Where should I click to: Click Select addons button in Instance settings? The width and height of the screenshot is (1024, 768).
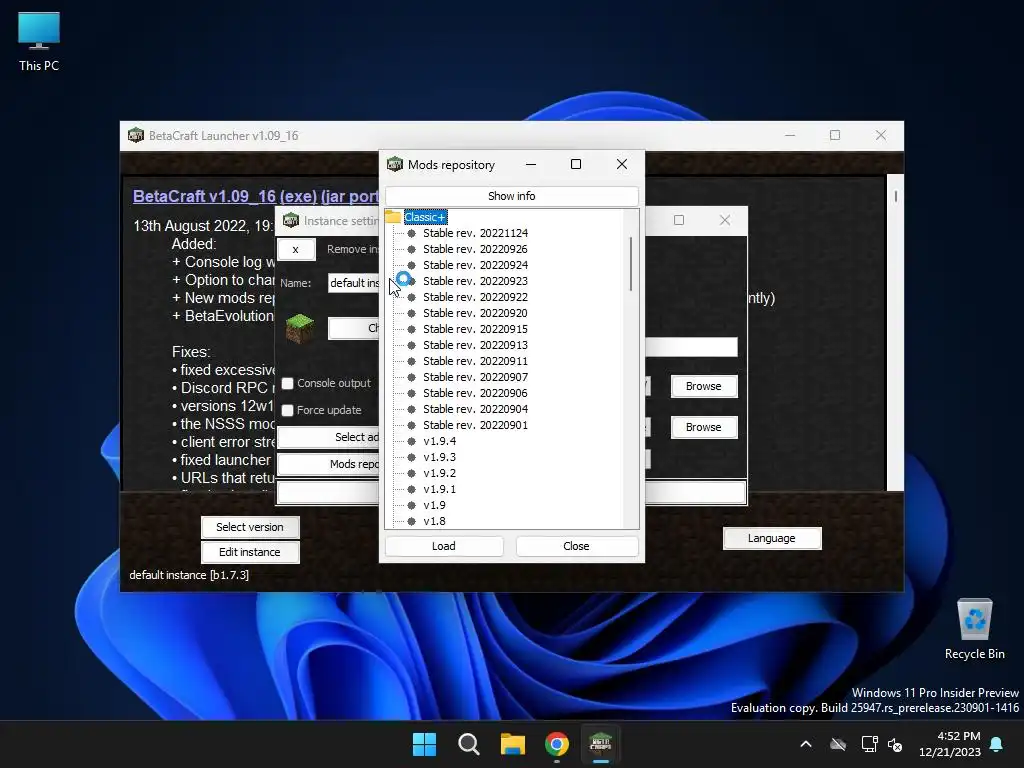(x=328, y=437)
